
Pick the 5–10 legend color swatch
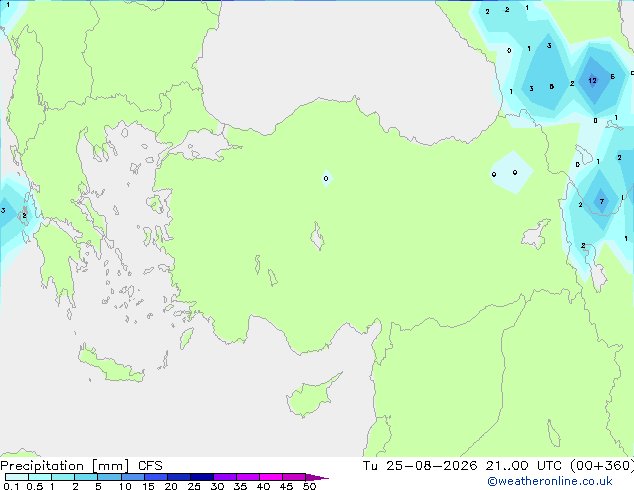pos(109,477)
